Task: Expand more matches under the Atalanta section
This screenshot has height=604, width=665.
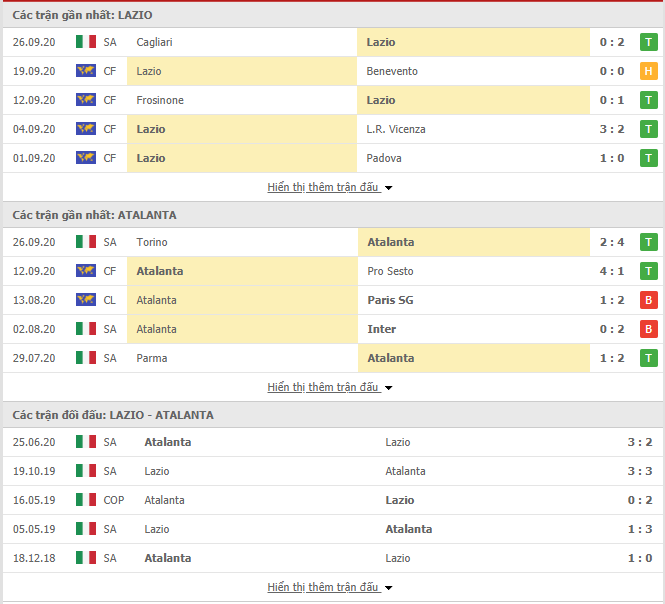Action: pos(330,387)
